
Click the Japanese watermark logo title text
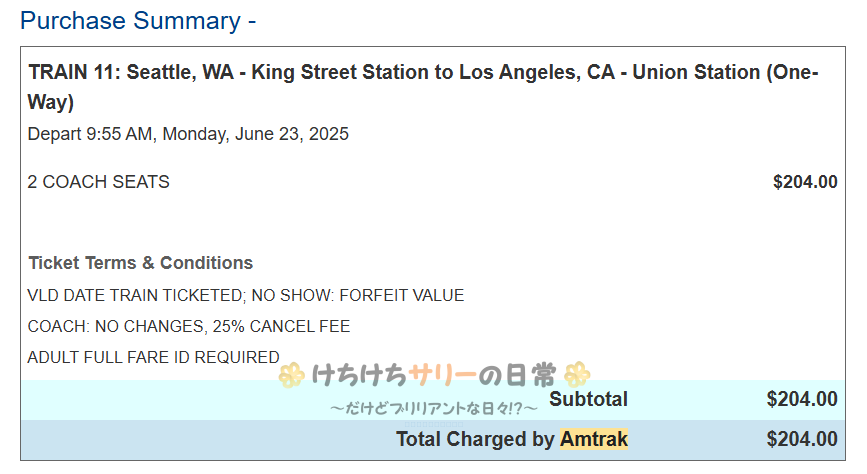click(x=432, y=376)
